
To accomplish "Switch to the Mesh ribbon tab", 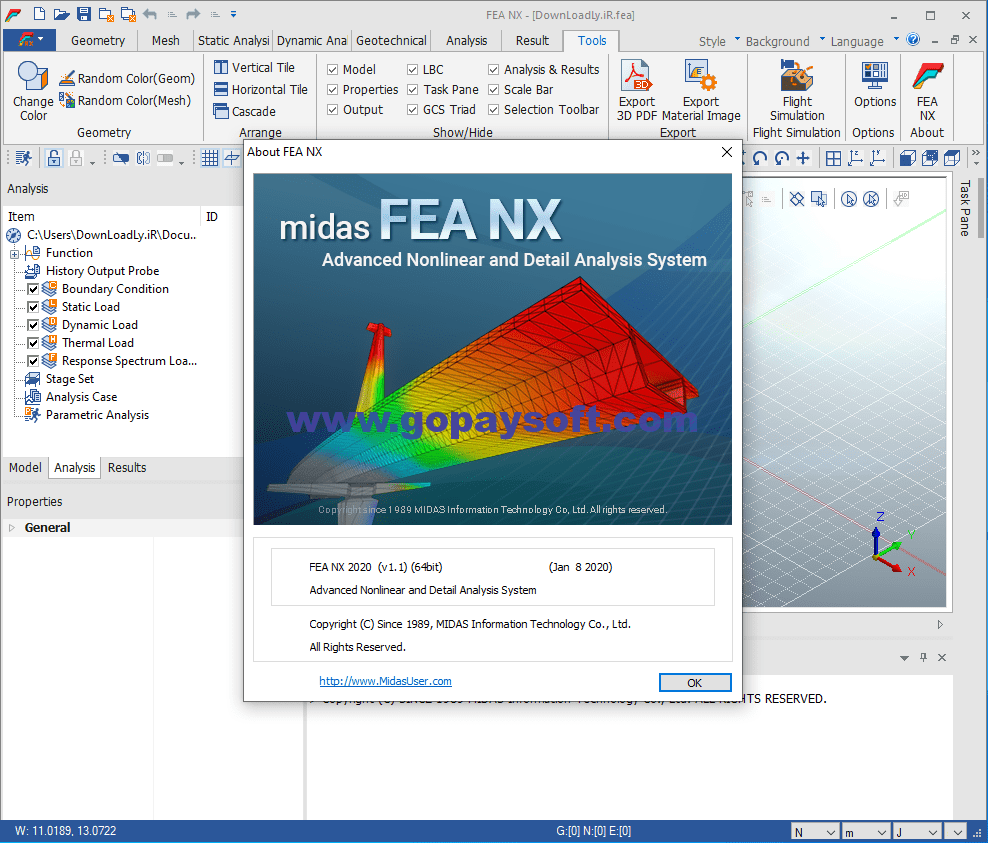I will pos(165,40).
